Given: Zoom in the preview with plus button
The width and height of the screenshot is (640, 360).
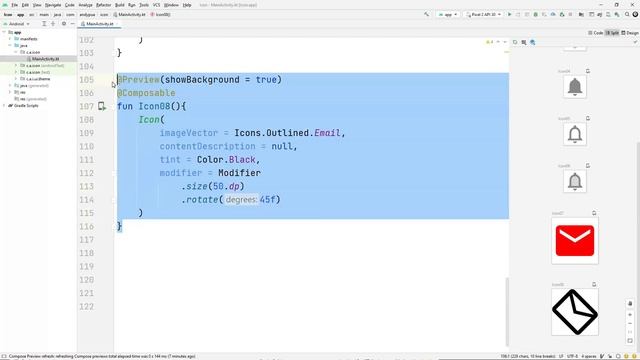Looking at the screenshot, I should pyautogui.click(x=630, y=315).
